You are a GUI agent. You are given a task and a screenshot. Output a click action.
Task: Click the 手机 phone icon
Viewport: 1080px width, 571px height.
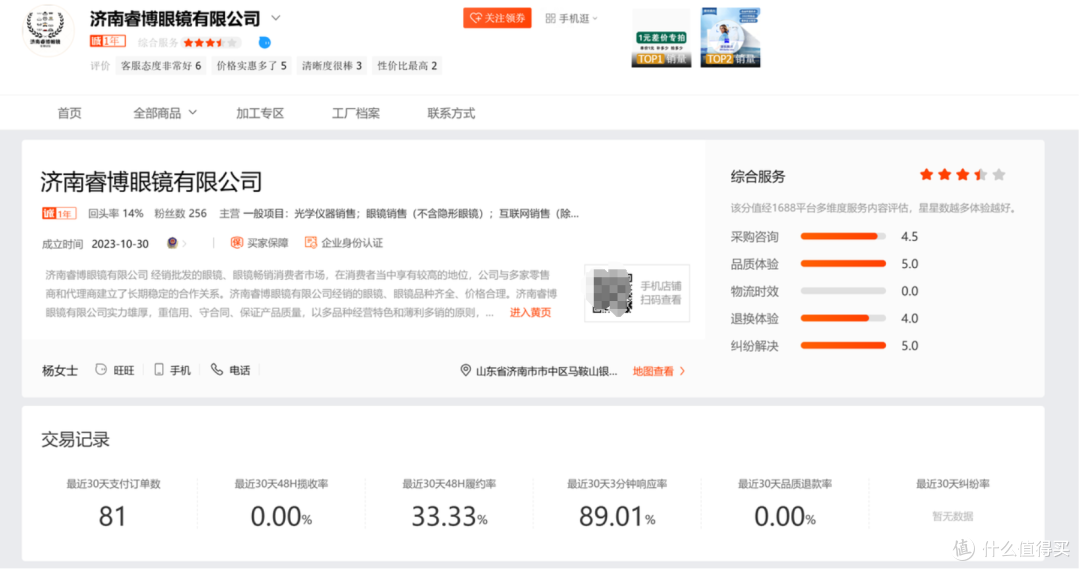pyautogui.click(x=159, y=370)
